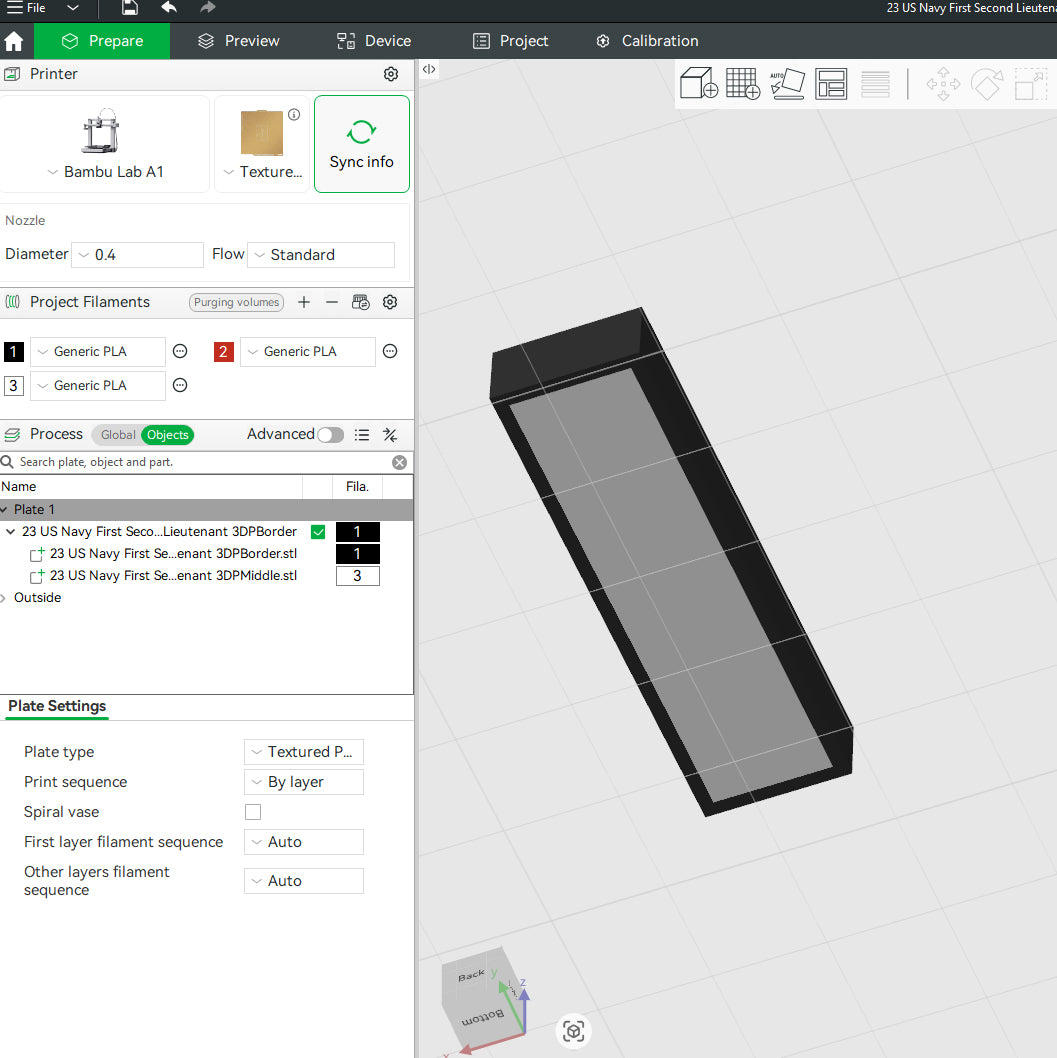The image size is (1057, 1058).
Task: Toggle the Advanced mode switch
Action: (330, 435)
